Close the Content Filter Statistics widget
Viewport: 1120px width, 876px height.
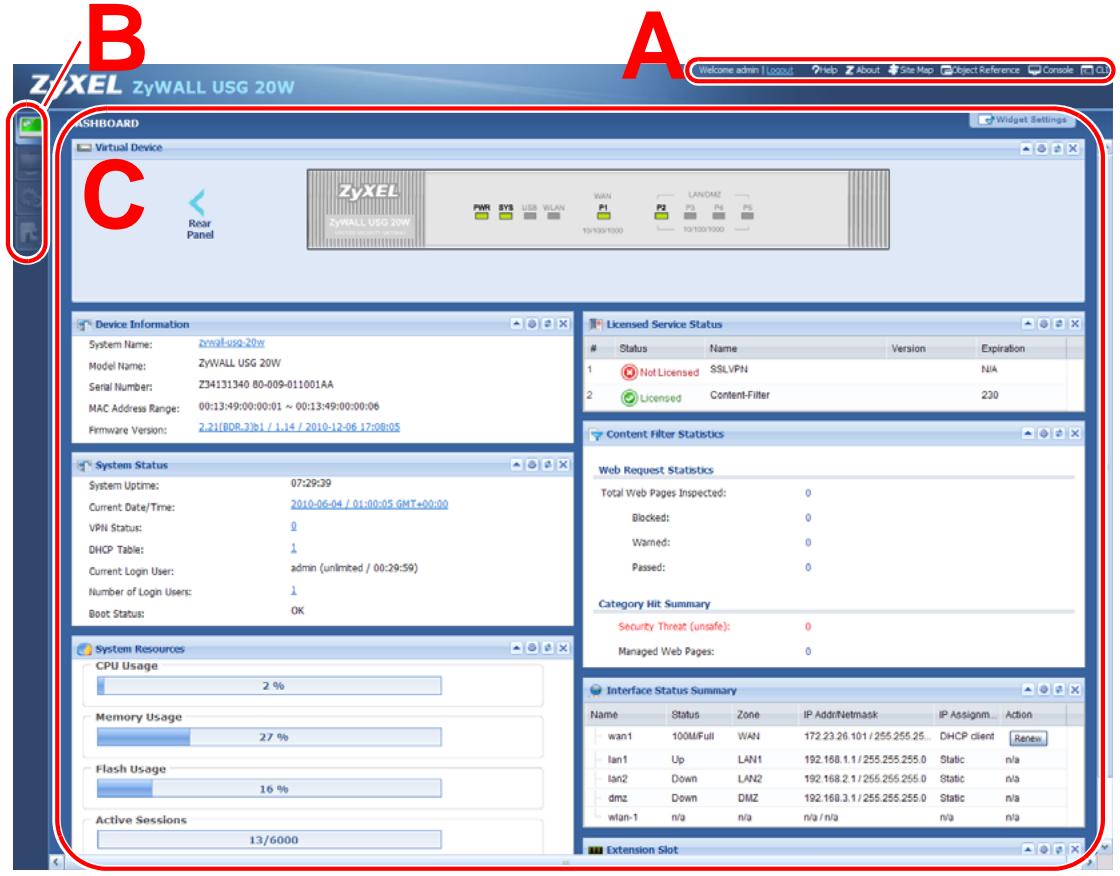[x=1075, y=434]
